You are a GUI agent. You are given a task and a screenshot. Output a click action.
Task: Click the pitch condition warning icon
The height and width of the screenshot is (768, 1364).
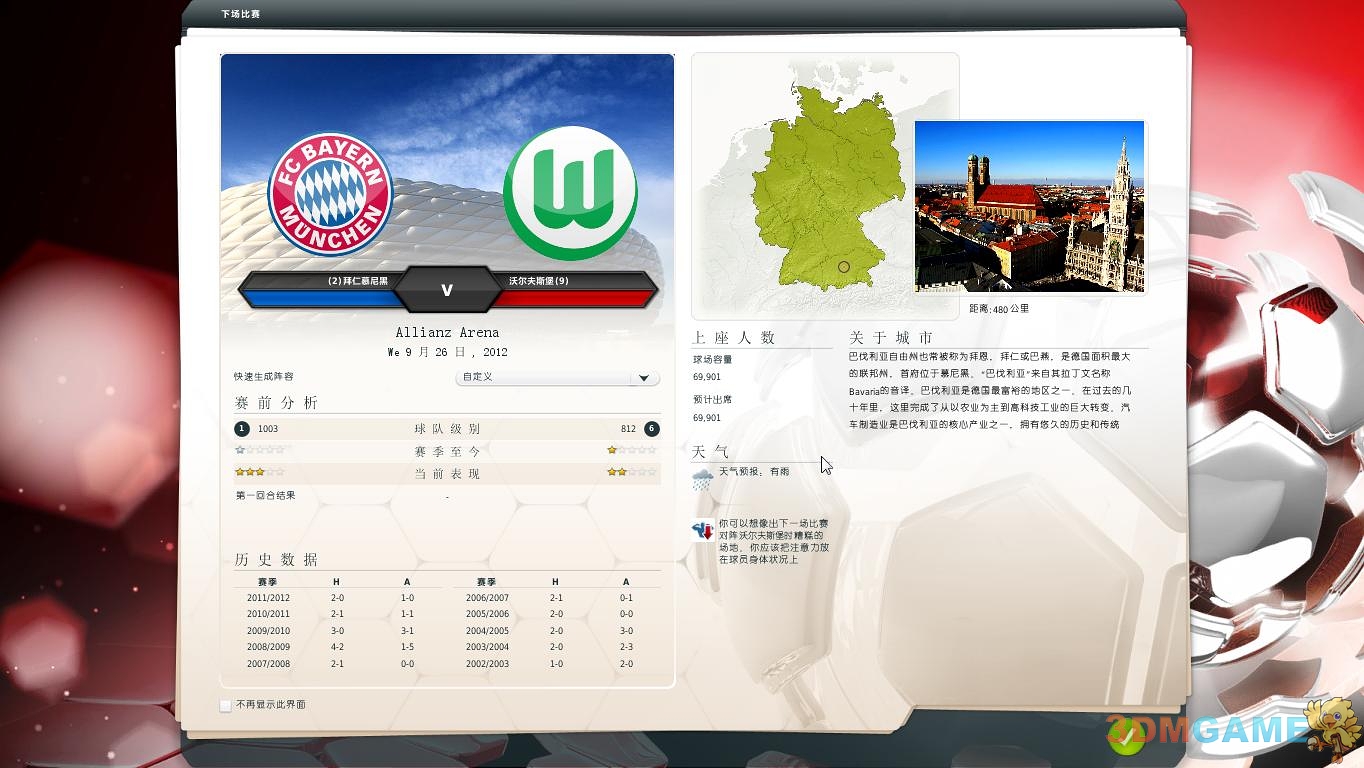click(x=702, y=531)
